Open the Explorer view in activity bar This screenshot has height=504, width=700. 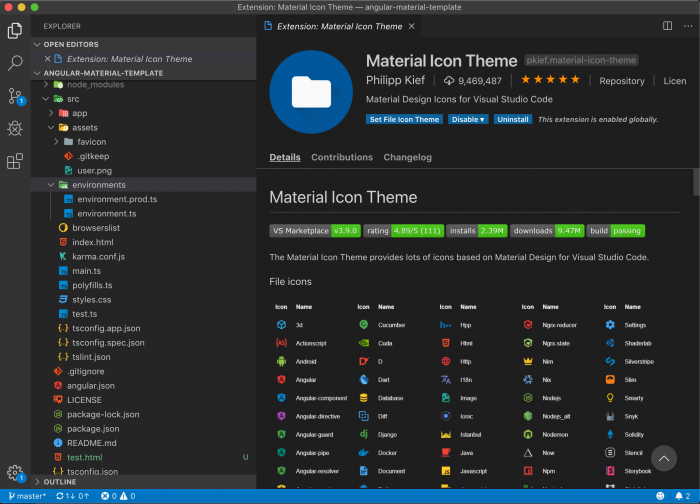point(15,31)
